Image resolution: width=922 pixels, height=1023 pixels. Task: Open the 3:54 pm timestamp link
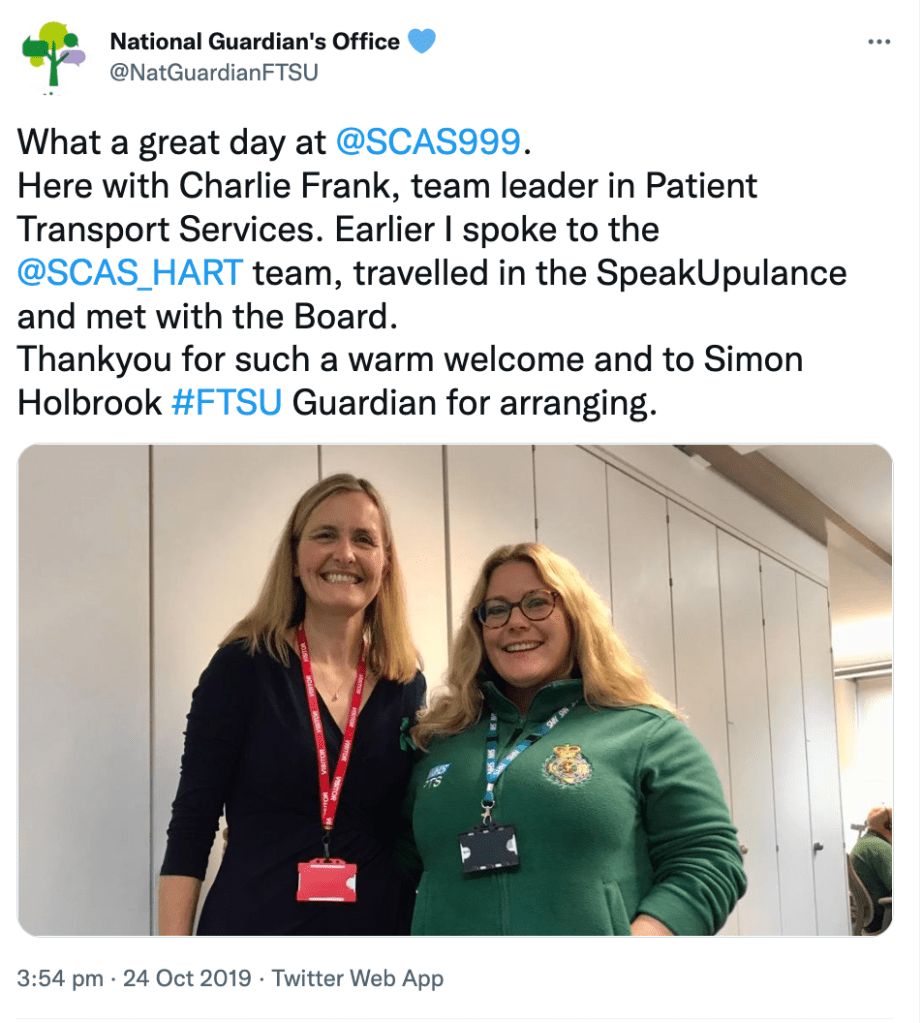(x=60, y=978)
